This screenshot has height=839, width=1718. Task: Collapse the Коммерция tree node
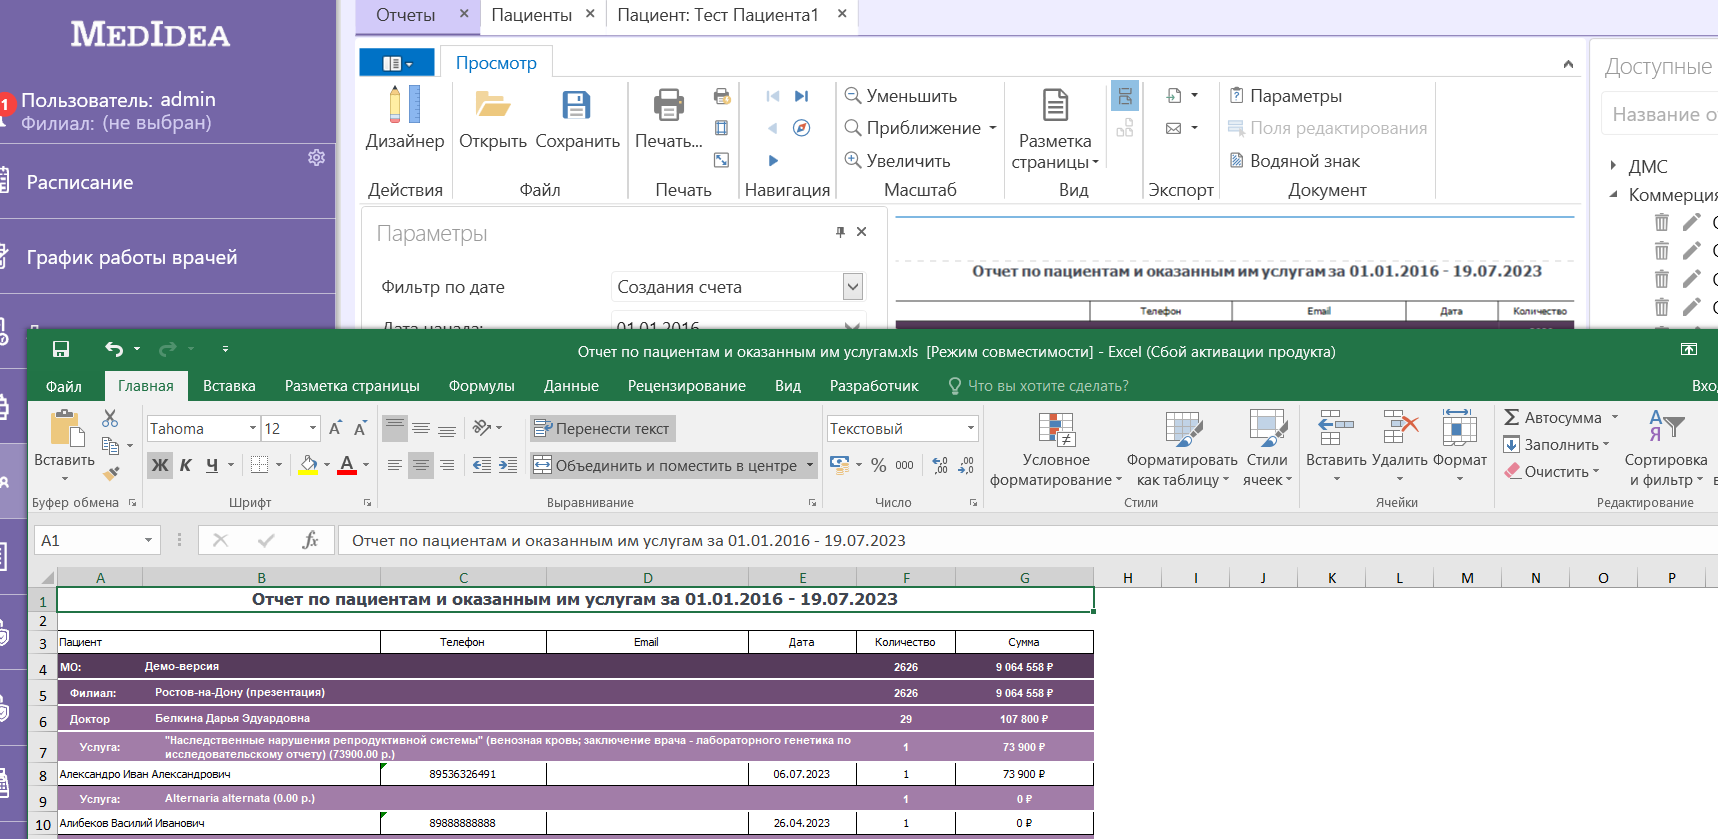(1612, 194)
